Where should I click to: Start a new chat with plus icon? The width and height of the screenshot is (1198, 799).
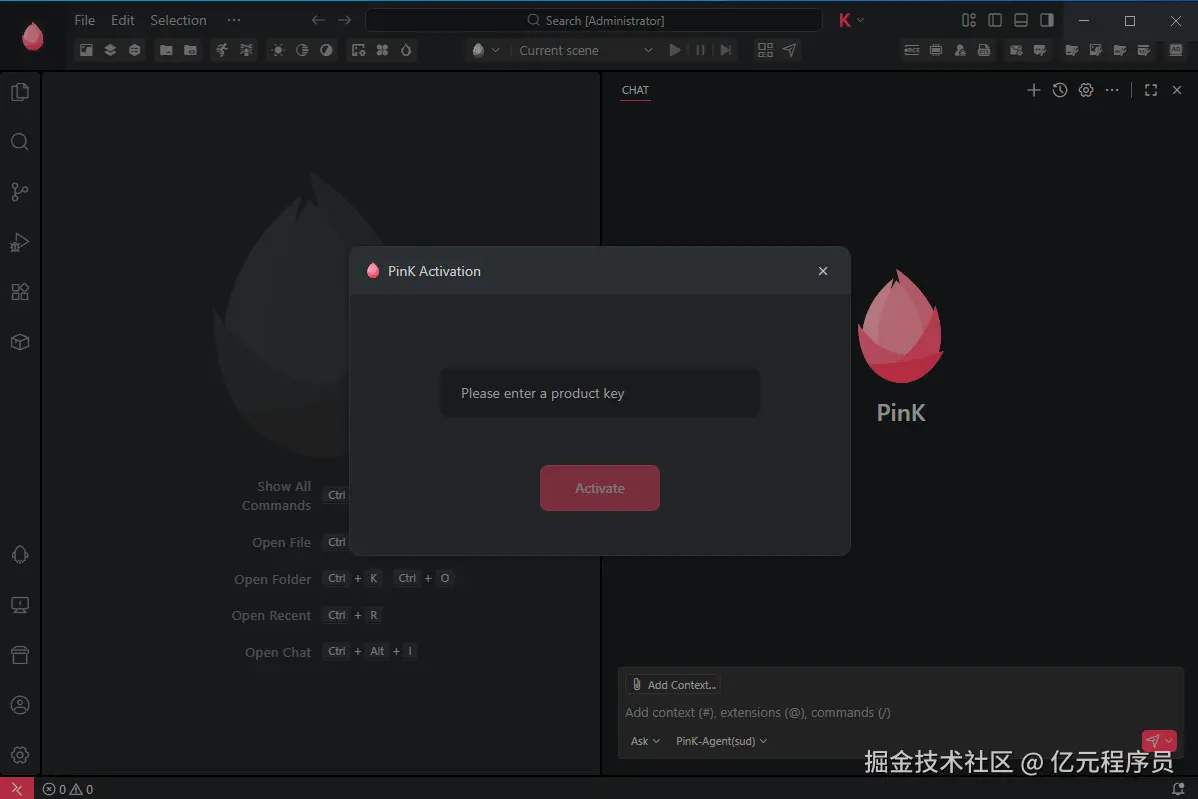[1034, 90]
